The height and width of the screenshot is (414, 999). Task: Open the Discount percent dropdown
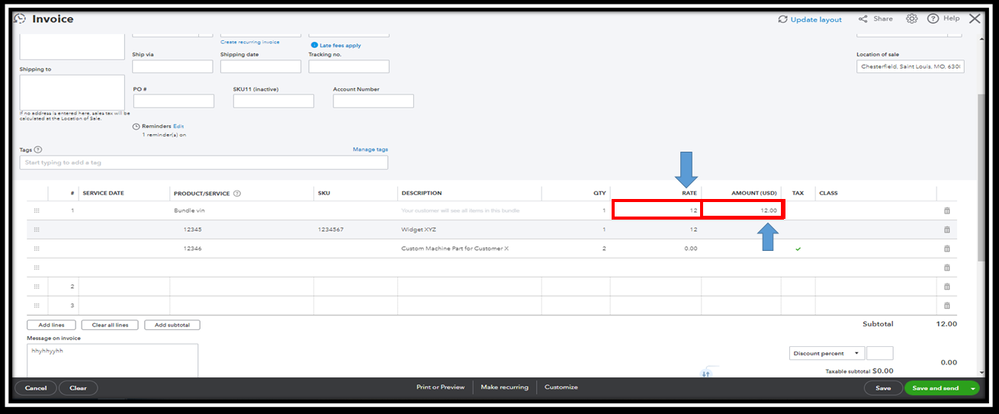coord(826,353)
